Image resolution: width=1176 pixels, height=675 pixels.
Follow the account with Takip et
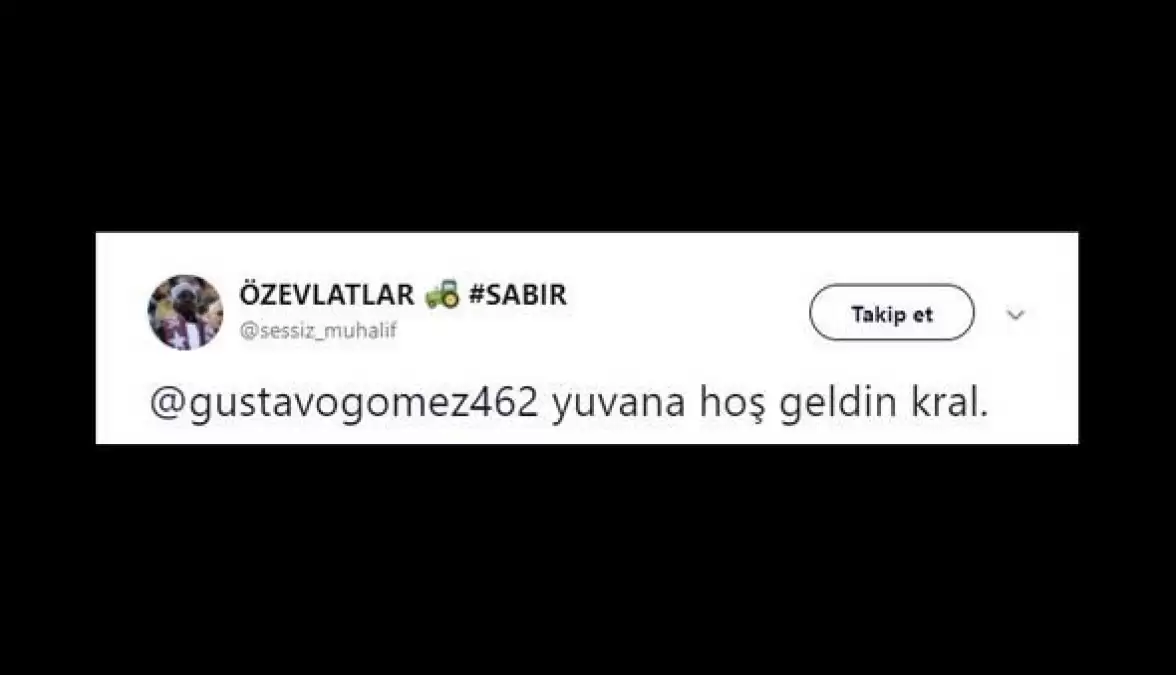click(892, 313)
